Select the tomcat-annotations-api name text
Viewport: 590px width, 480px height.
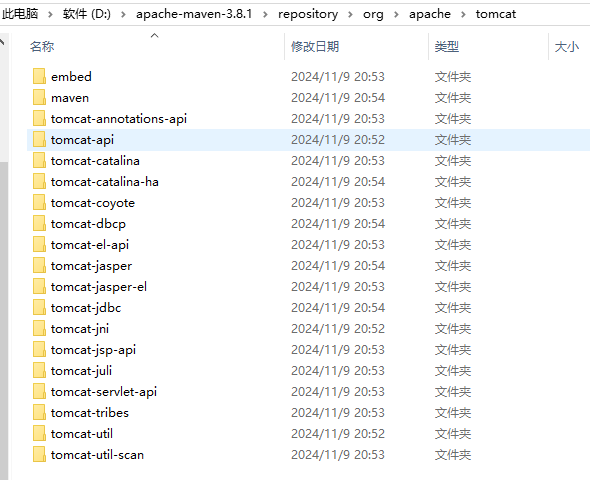119,119
